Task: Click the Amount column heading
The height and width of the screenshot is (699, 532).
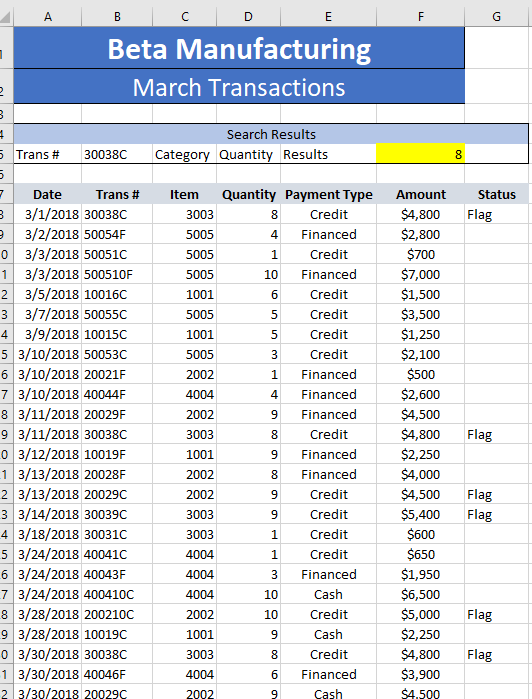Action: pyautogui.click(x=421, y=194)
